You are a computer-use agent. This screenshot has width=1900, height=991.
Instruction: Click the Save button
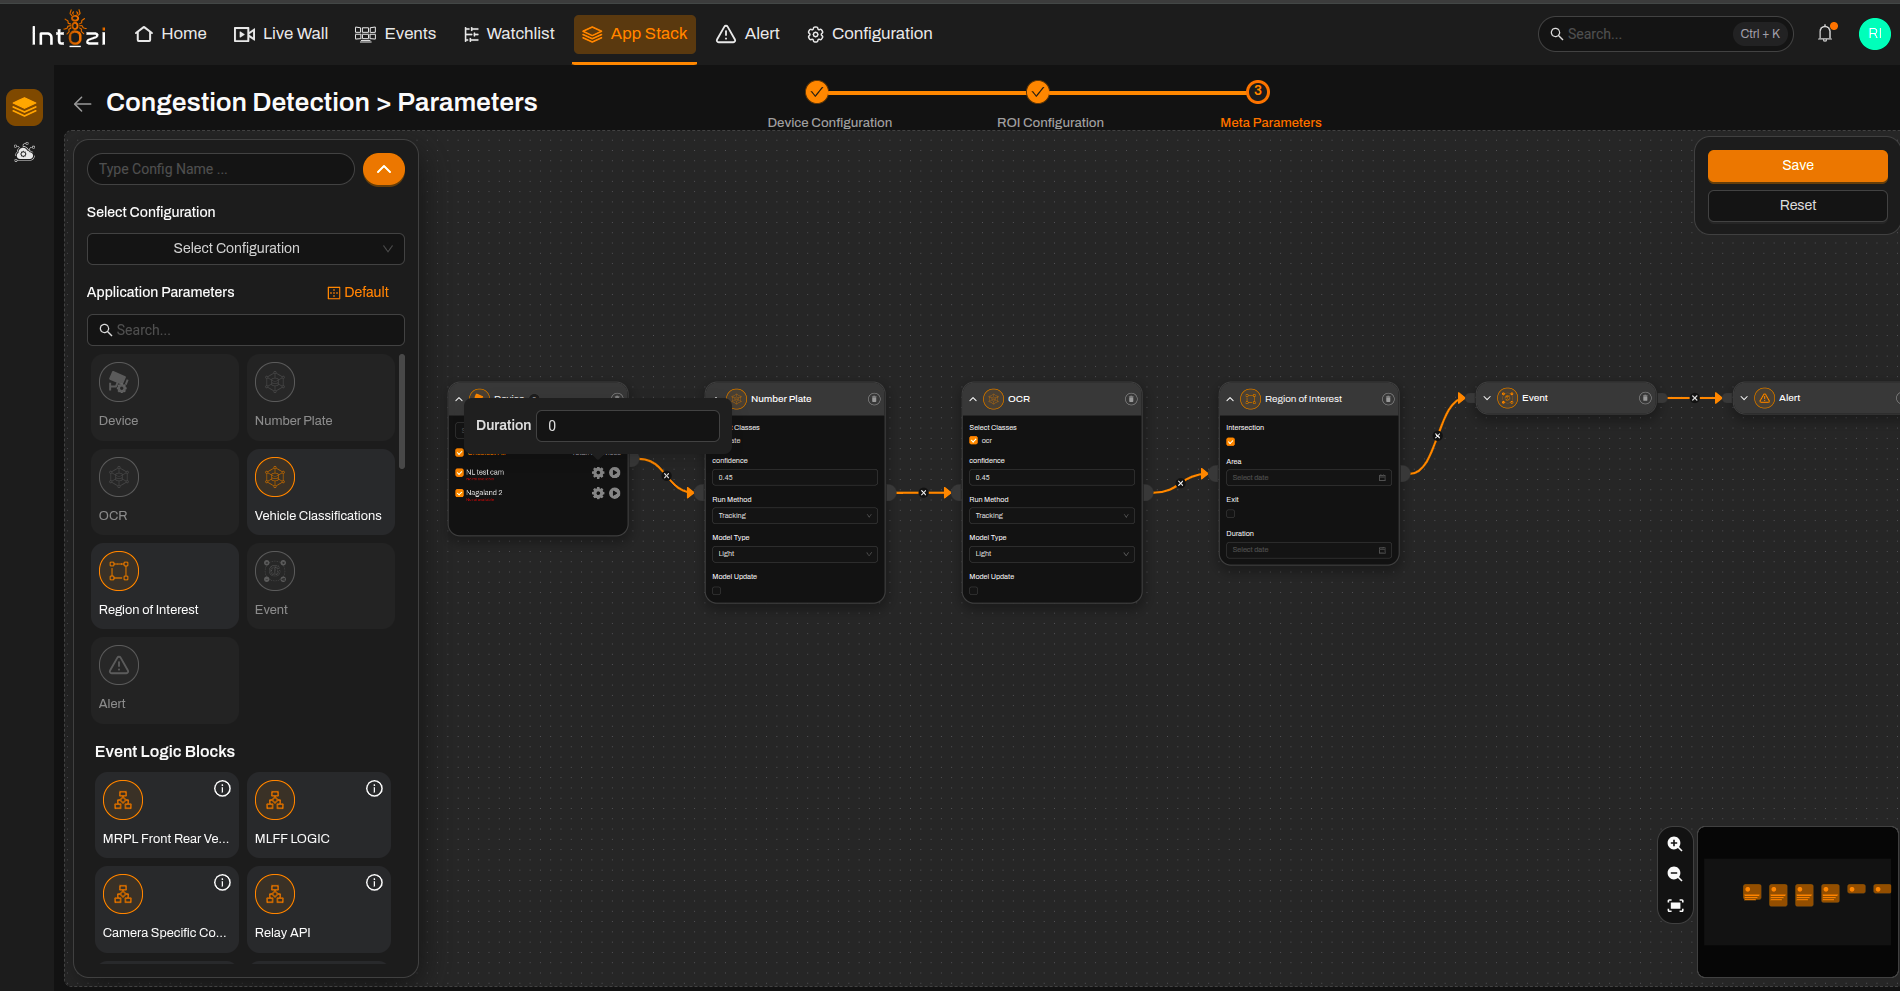pos(1797,166)
